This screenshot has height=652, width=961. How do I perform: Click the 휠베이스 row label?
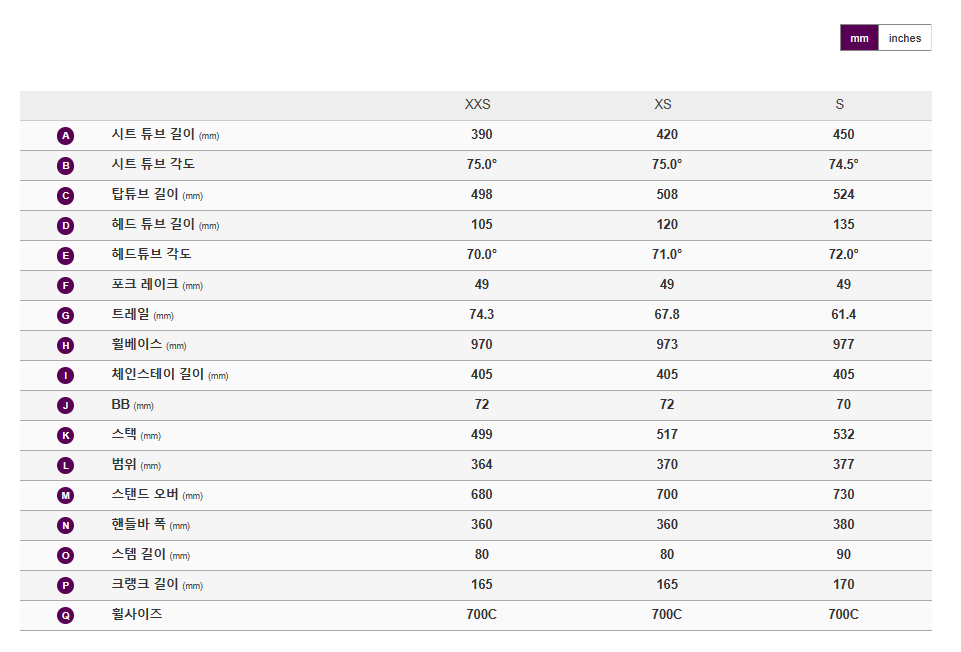tap(136, 345)
